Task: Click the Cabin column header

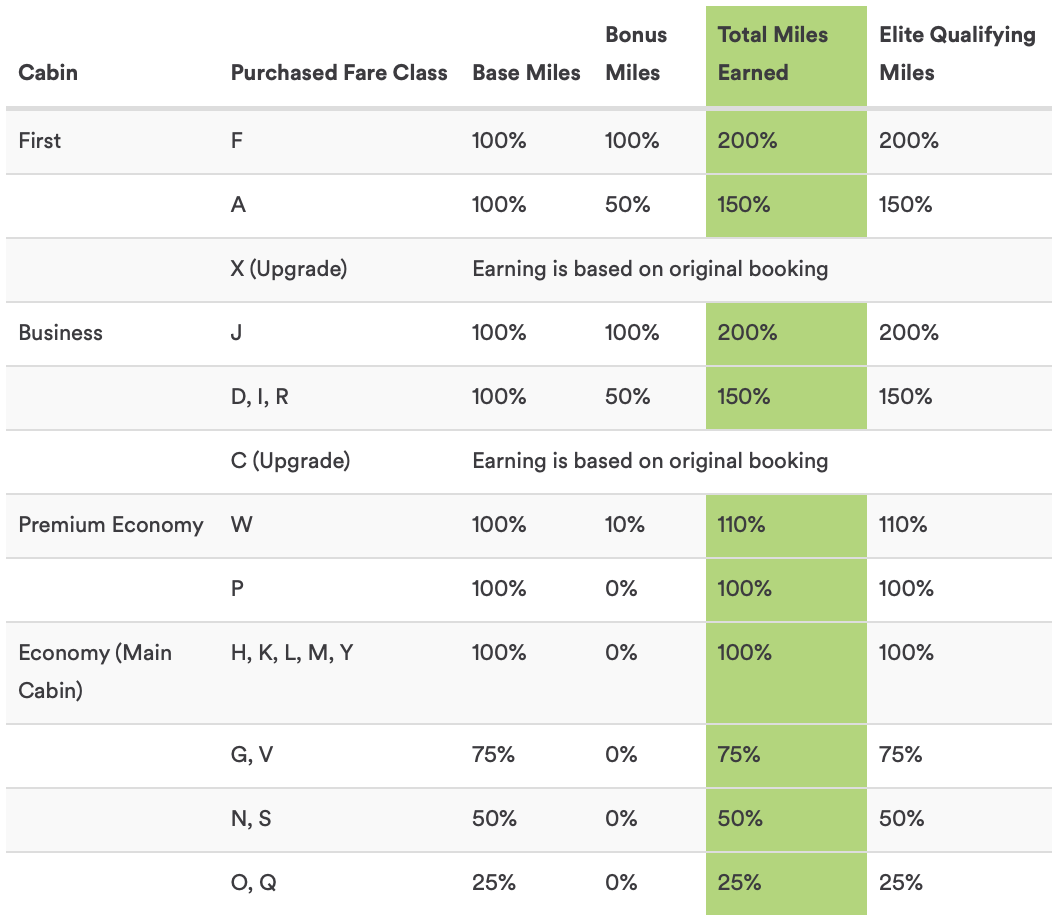Action: pyautogui.click(x=48, y=73)
